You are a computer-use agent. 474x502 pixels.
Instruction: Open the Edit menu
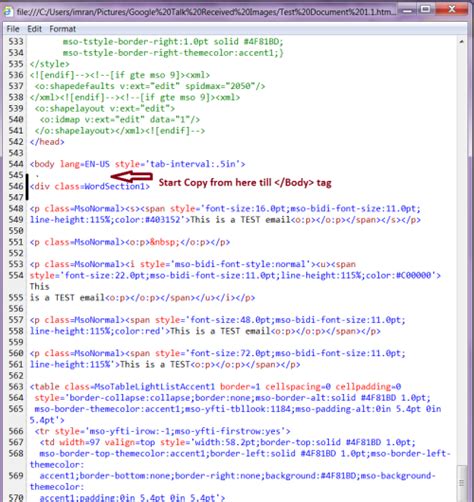coord(34,29)
